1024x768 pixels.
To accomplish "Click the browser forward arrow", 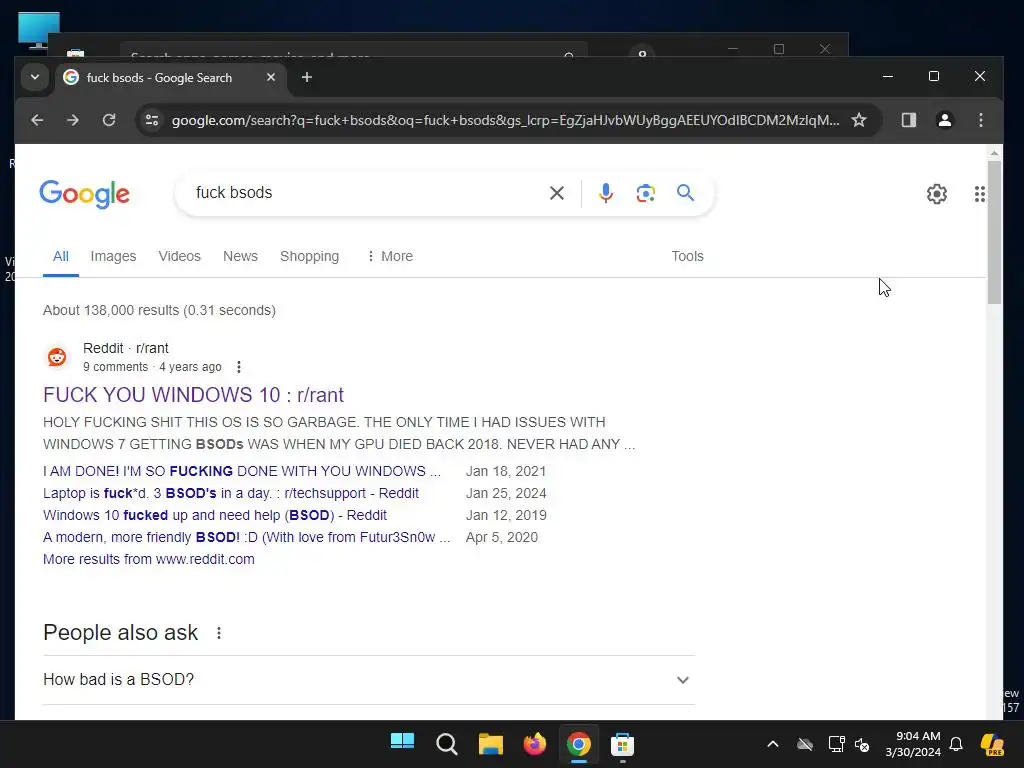I will 72,120.
